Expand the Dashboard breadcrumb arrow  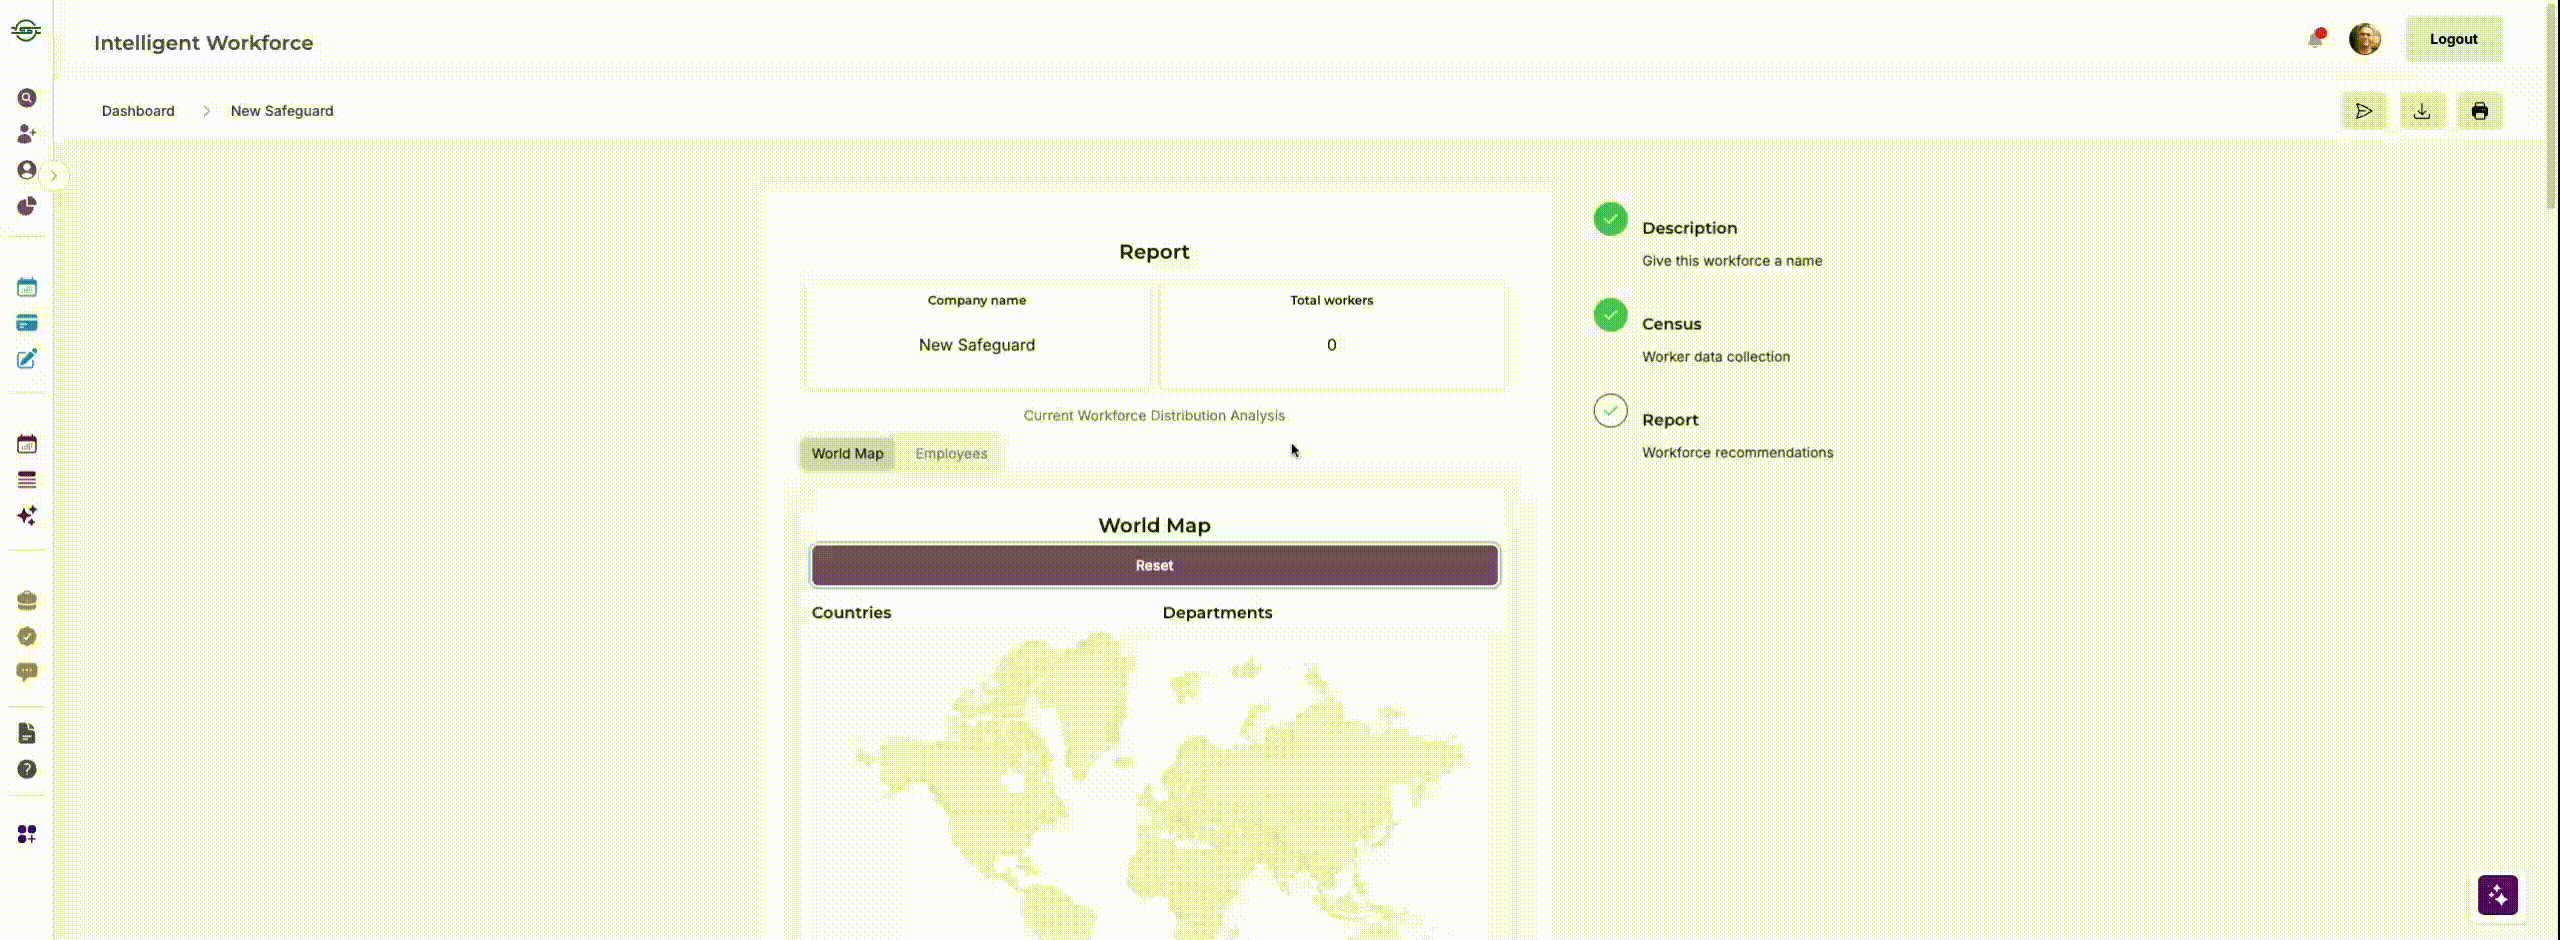tap(206, 111)
